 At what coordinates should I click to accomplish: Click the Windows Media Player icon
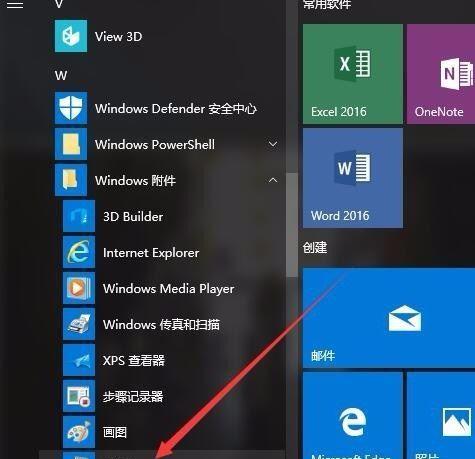pyautogui.click(x=79, y=288)
